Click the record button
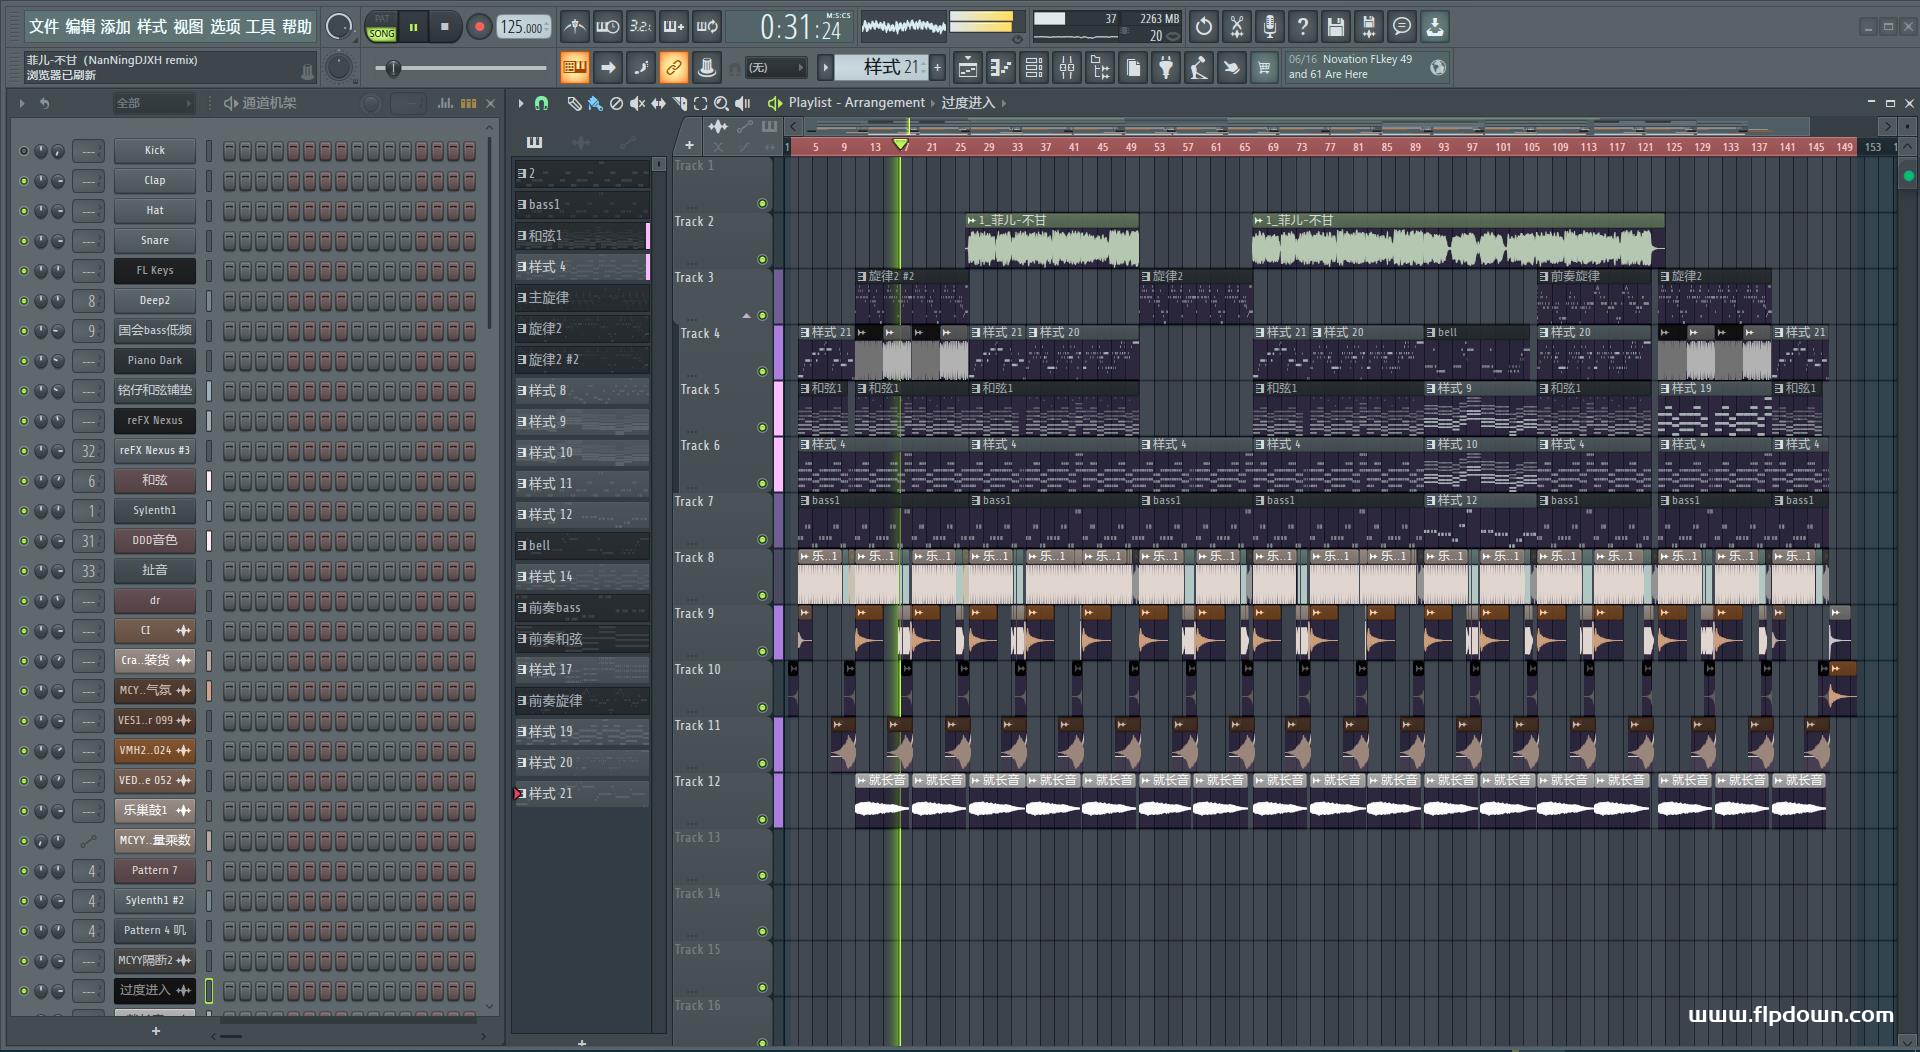Image resolution: width=1920 pixels, height=1052 pixels. coord(479,27)
